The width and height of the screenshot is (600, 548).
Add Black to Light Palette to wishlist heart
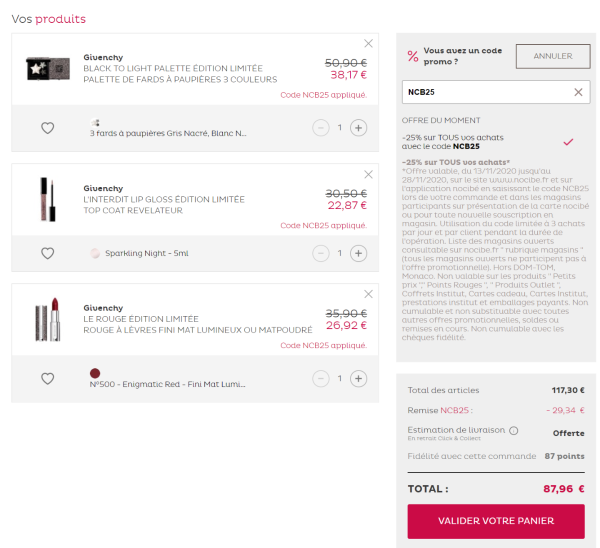click(x=47, y=128)
